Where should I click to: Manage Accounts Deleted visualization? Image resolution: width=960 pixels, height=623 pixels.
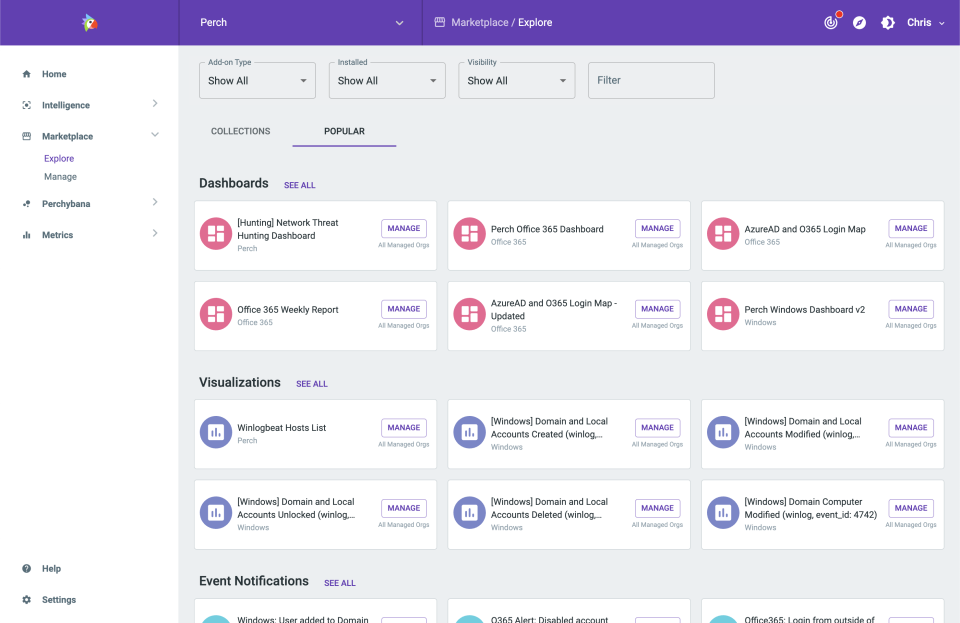click(x=658, y=508)
